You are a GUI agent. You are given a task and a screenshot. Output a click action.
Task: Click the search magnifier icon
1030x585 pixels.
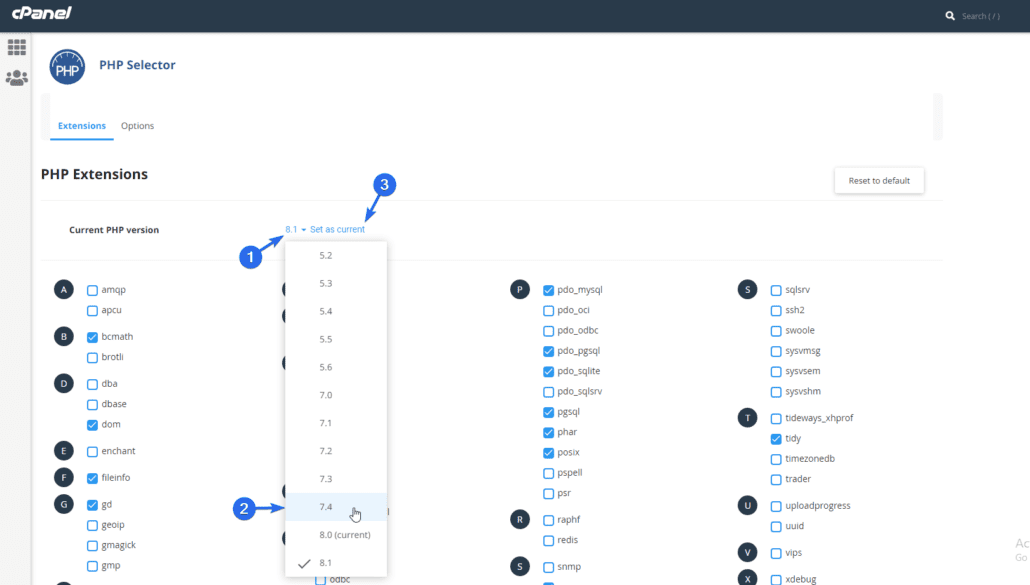pos(950,16)
